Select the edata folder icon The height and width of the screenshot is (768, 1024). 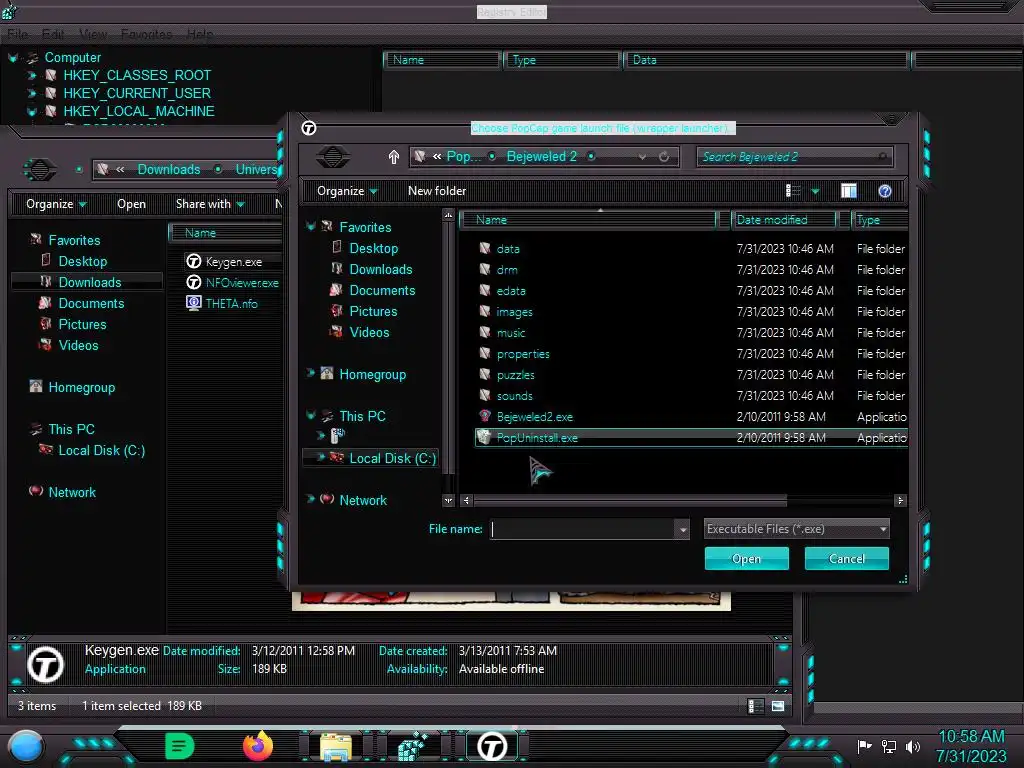coord(485,290)
